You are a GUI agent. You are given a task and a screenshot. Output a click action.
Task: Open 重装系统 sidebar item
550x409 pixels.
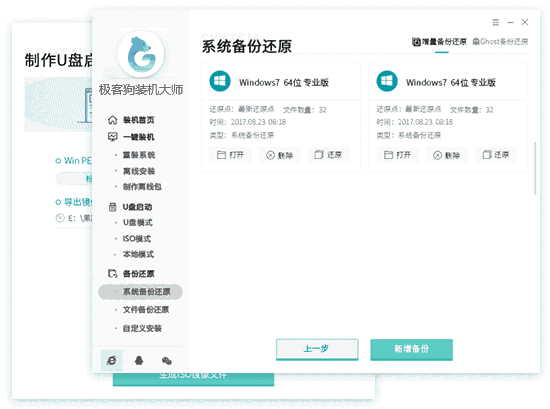point(139,155)
